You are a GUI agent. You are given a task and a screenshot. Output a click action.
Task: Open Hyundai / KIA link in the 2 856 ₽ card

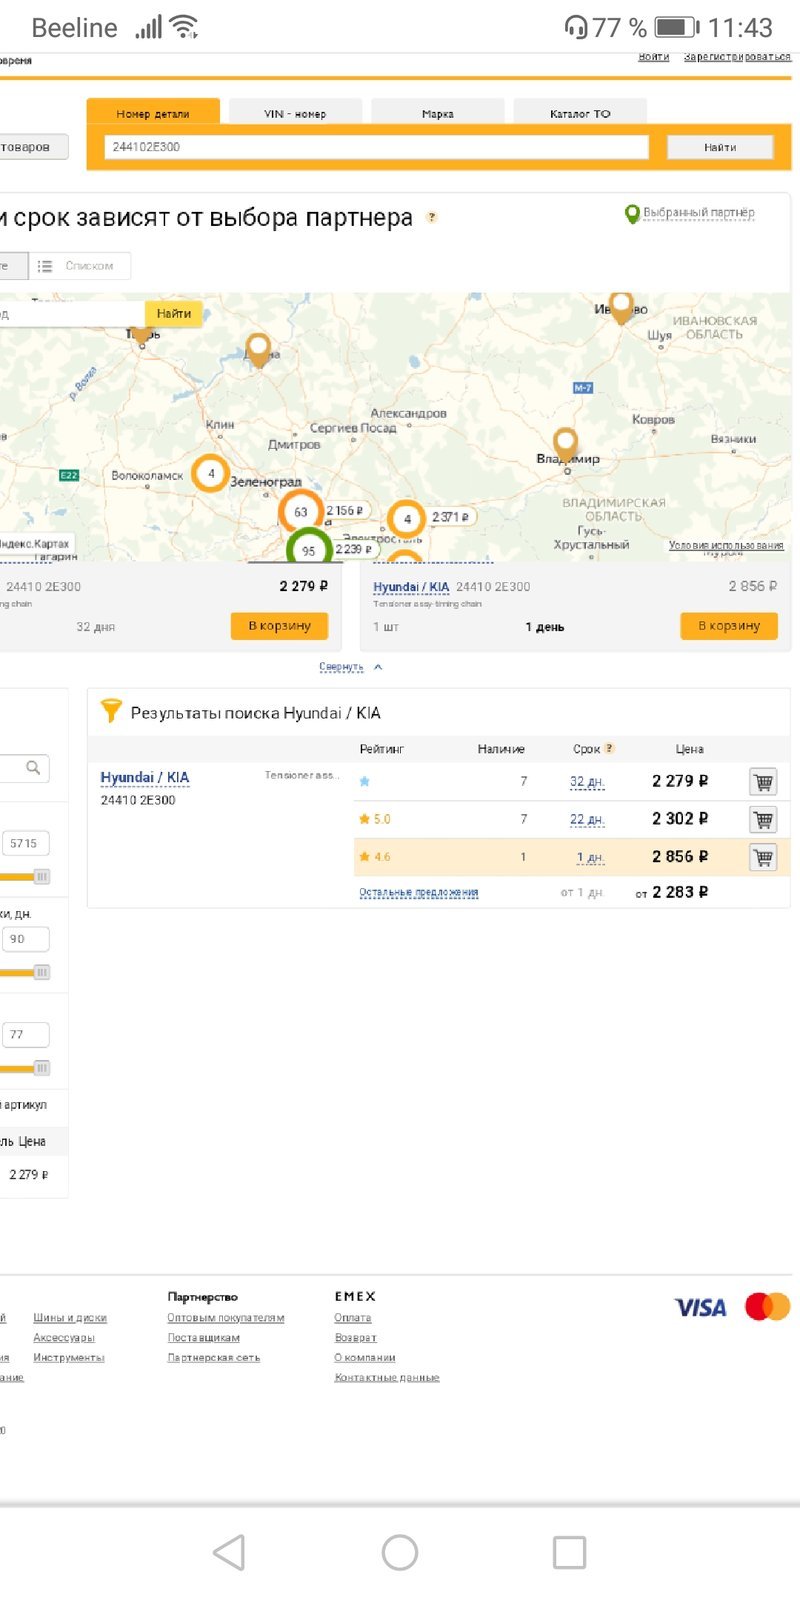[x=411, y=587]
